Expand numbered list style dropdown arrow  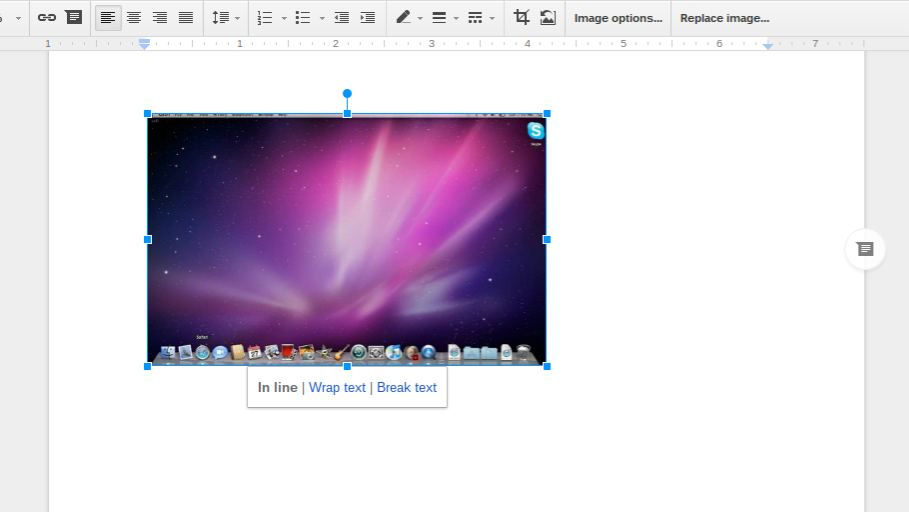tap(284, 19)
